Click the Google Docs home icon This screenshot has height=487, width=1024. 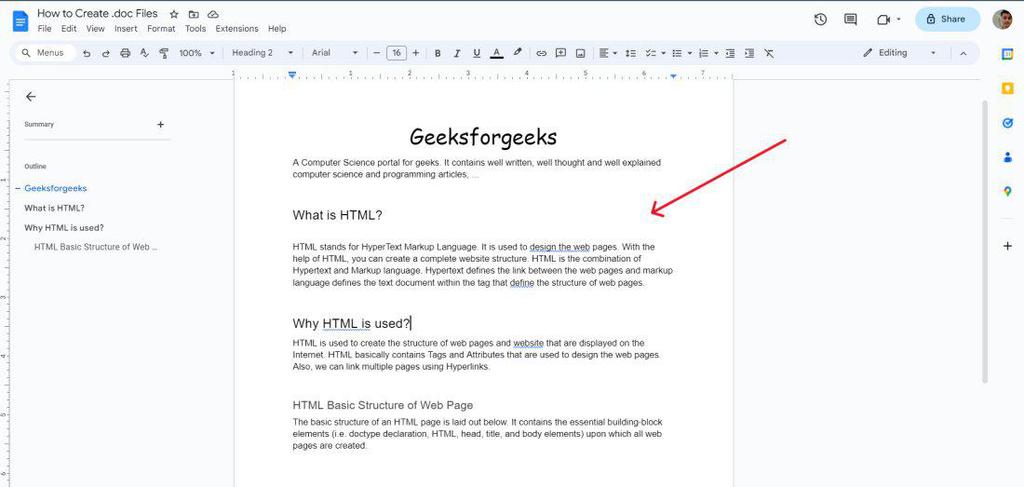tap(20, 21)
